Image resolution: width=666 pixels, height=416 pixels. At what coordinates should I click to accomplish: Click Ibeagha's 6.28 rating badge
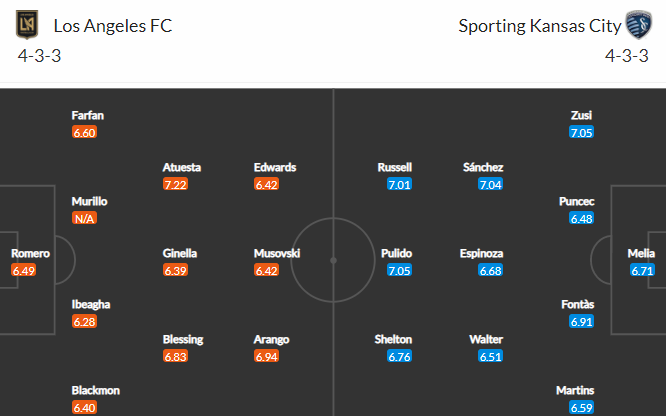coord(85,322)
